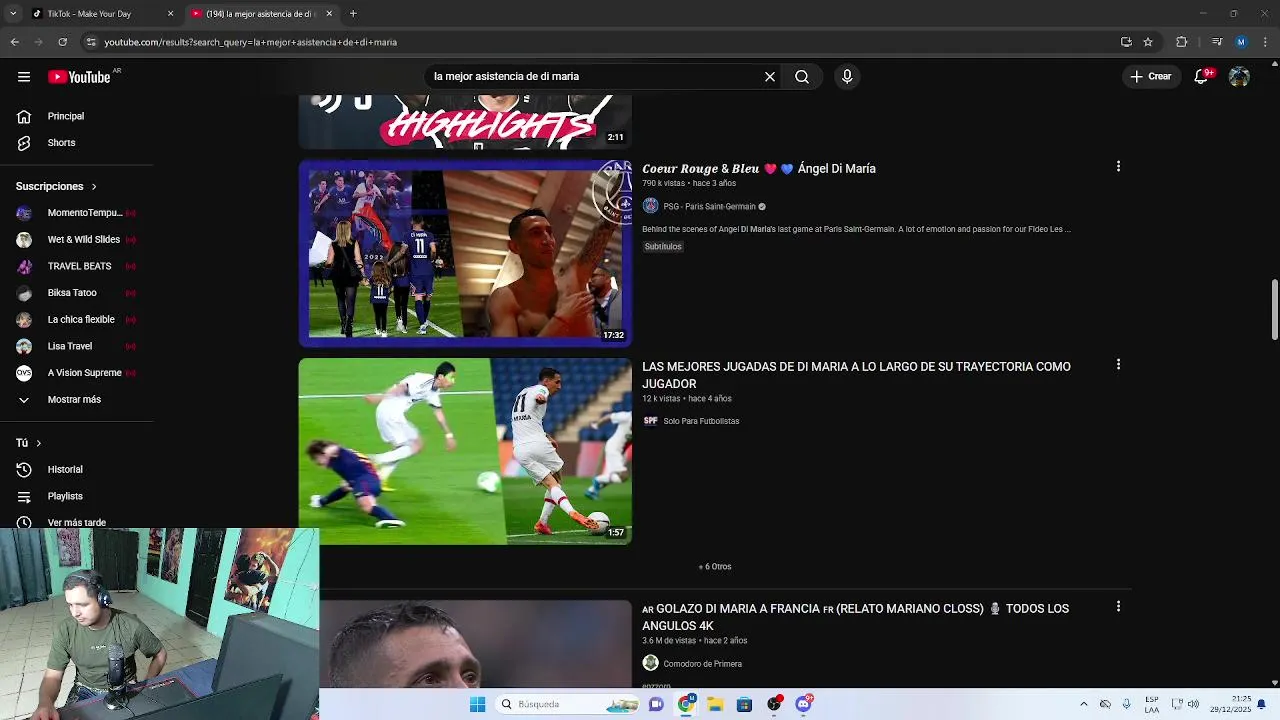Open the Biksa Tatoo channel avatar
This screenshot has height=720, width=1280.
click(x=24, y=293)
